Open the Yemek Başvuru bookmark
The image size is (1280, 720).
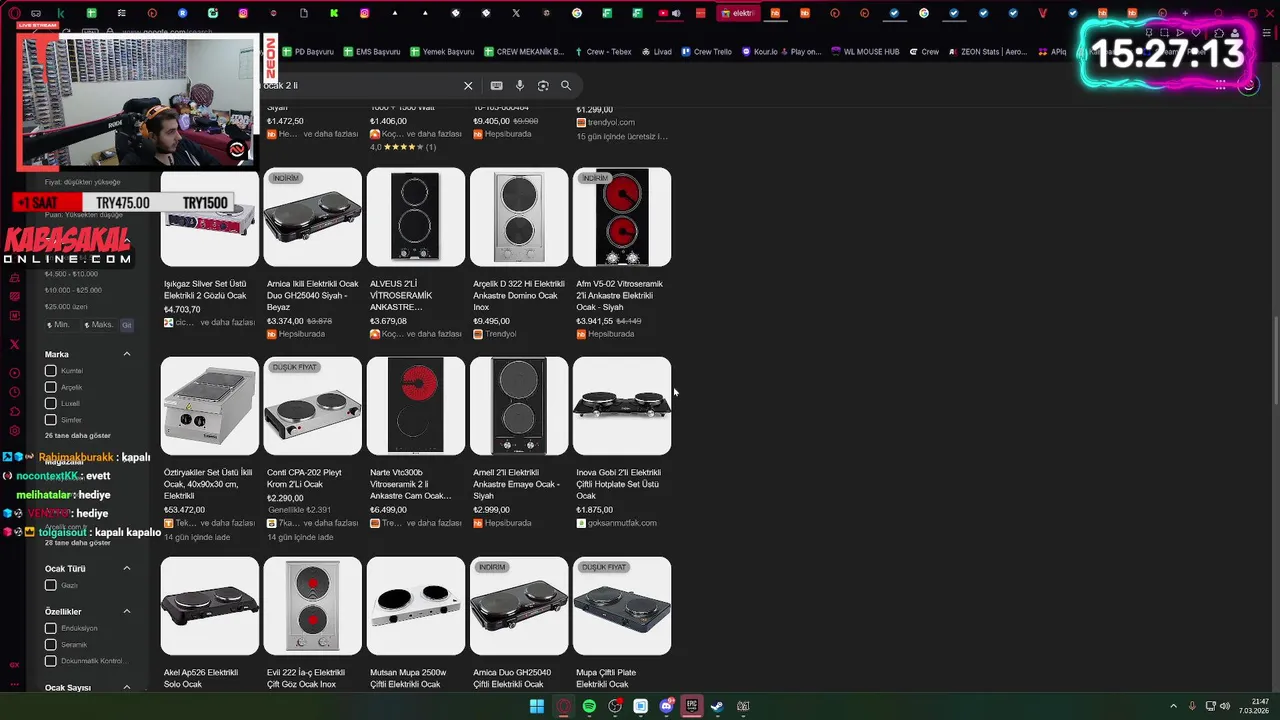[x=442, y=52]
